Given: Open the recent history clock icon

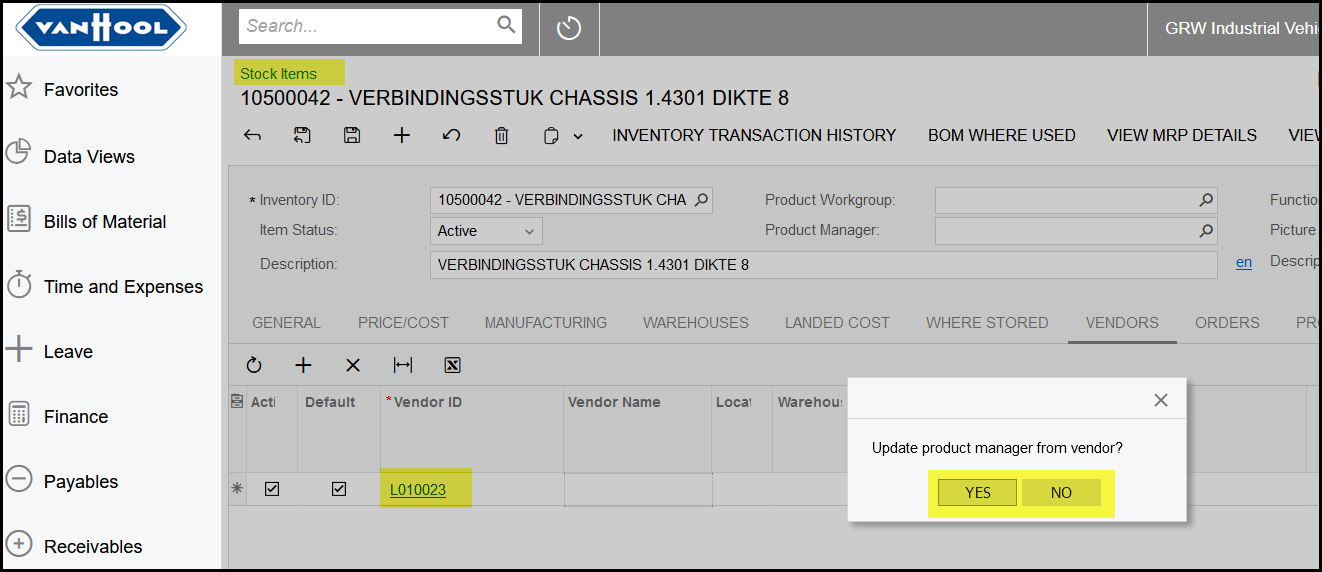Looking at the screenshot, I should pyautogui.click(x=569, y=28).
